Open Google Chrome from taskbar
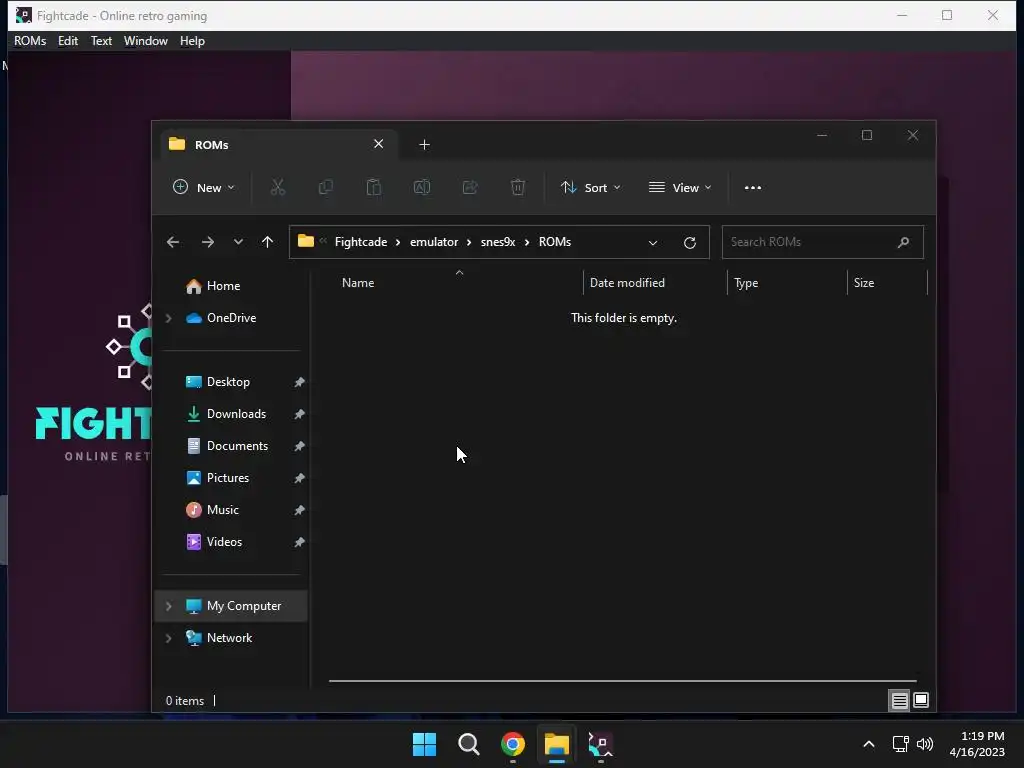 (513, 744)
